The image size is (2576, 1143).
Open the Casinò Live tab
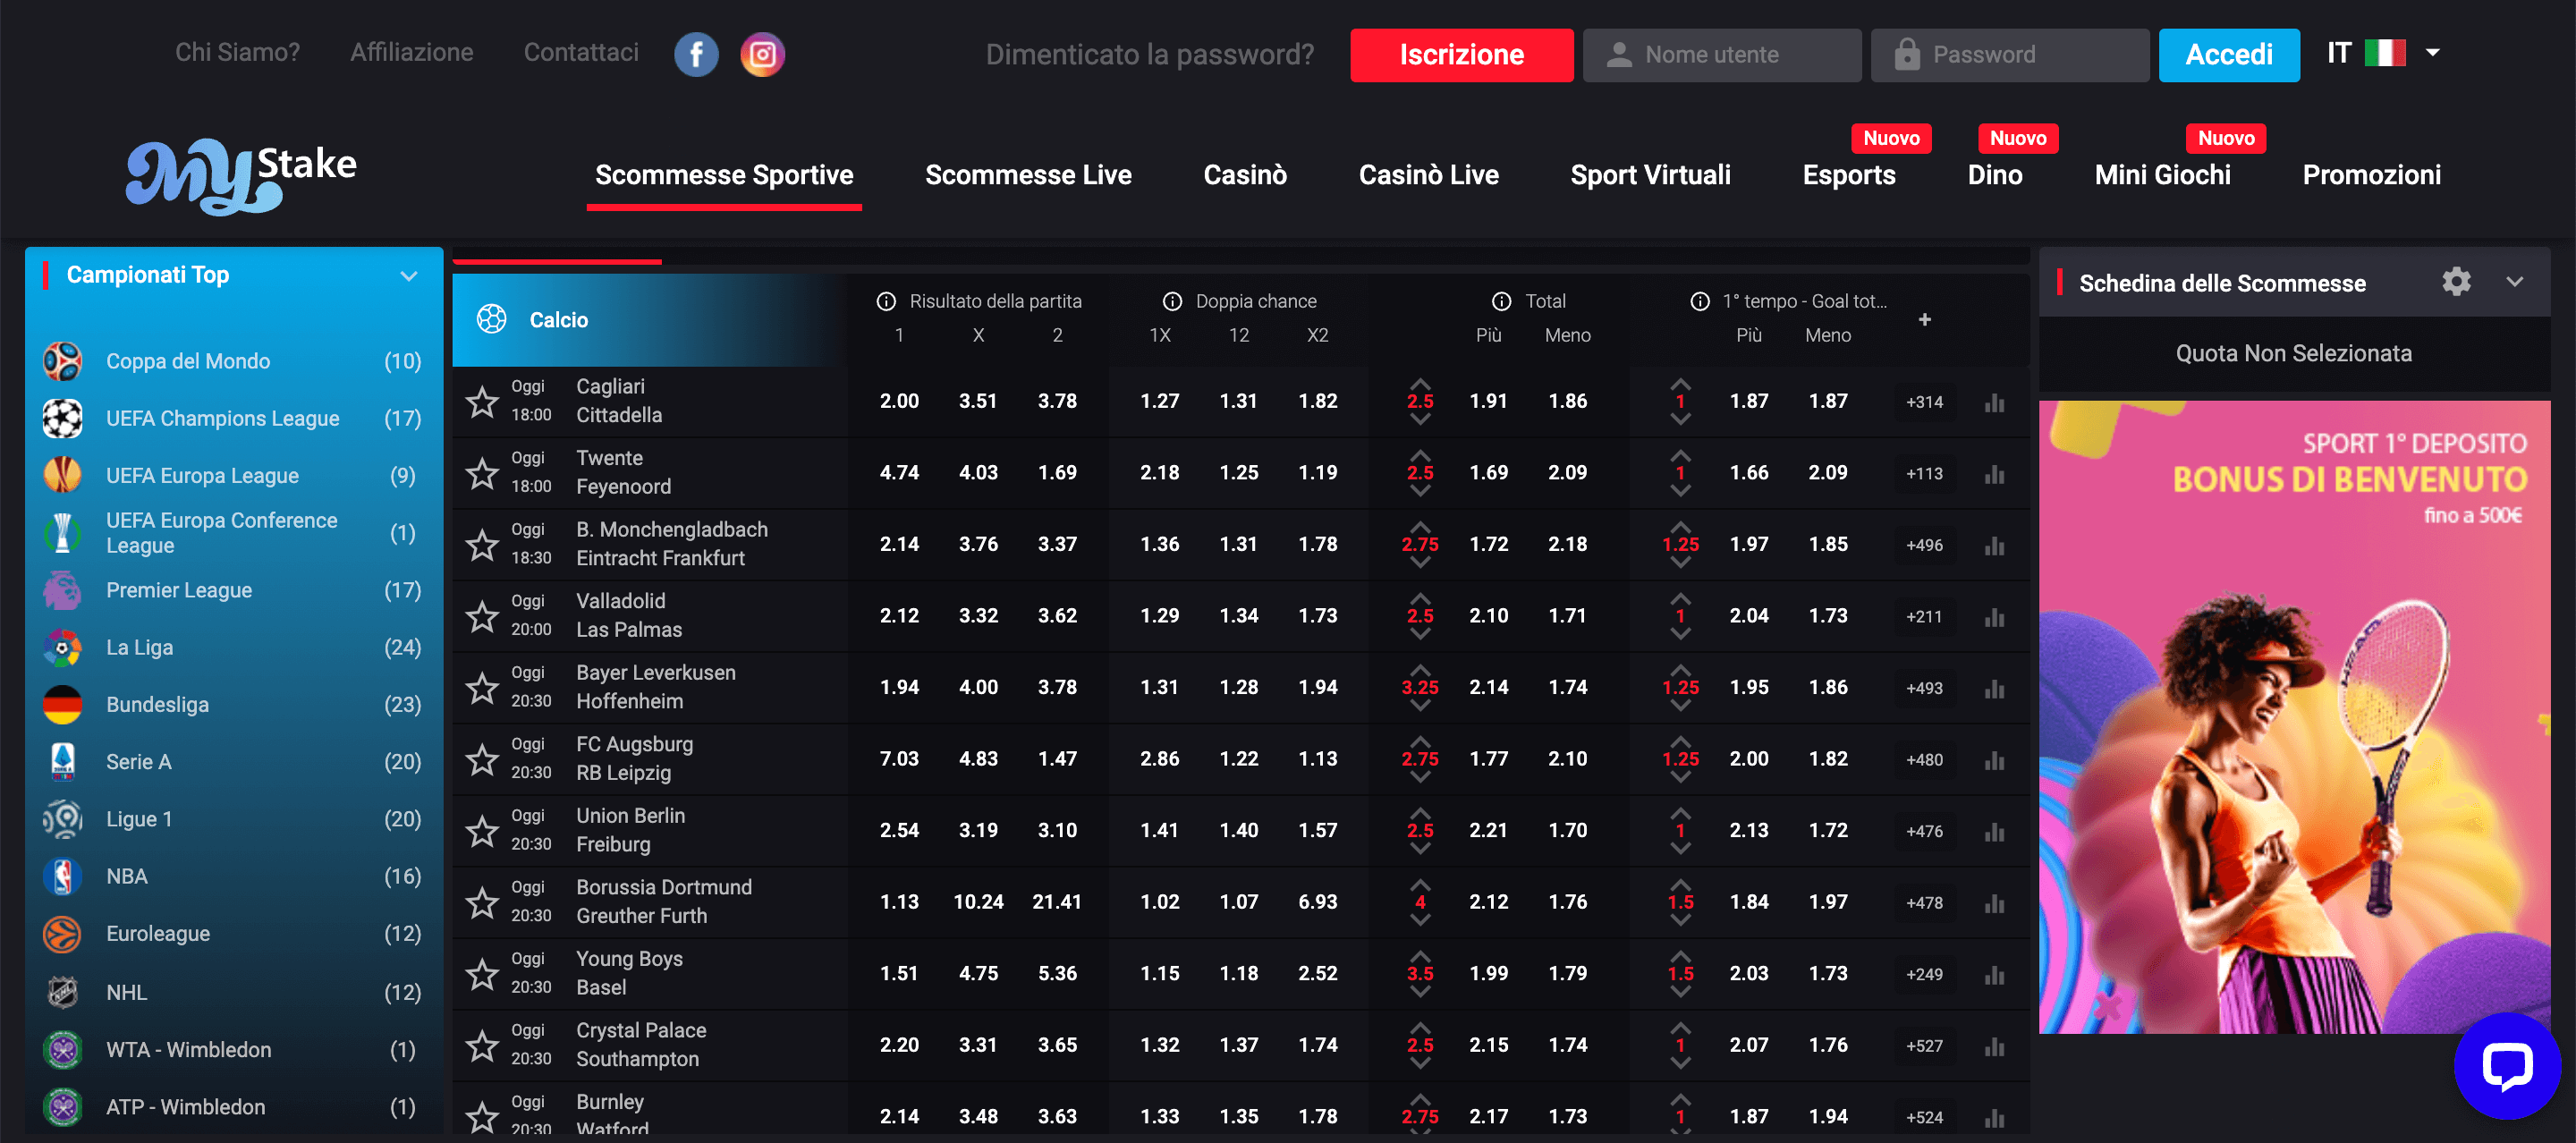(x=1428, y=175)
